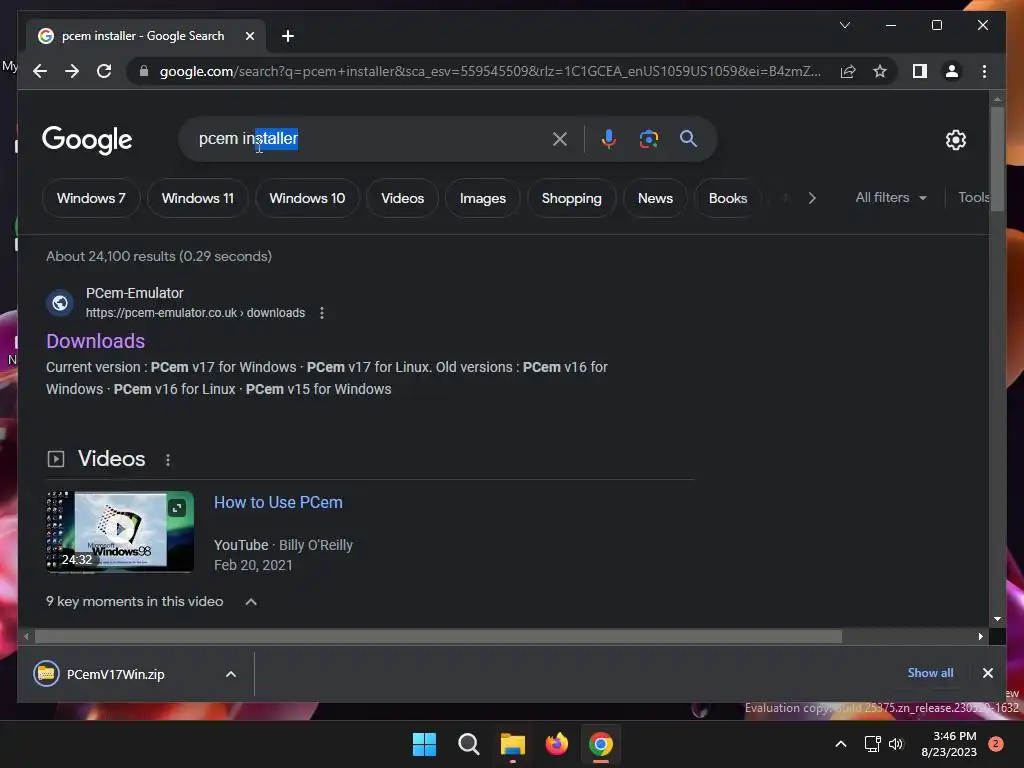Share this page from address bar
Viewport: 1024px width, 768px height.
848,71
